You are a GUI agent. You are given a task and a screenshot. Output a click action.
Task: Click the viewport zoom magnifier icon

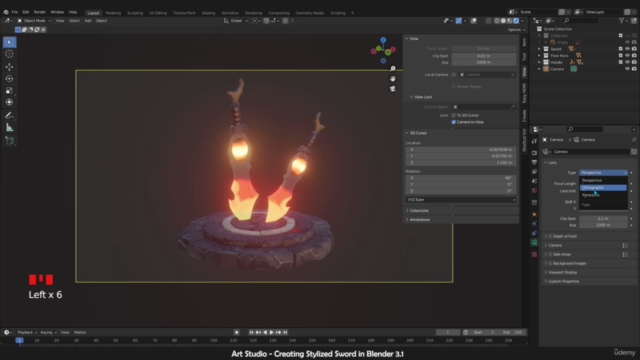[x=393, y=69]
